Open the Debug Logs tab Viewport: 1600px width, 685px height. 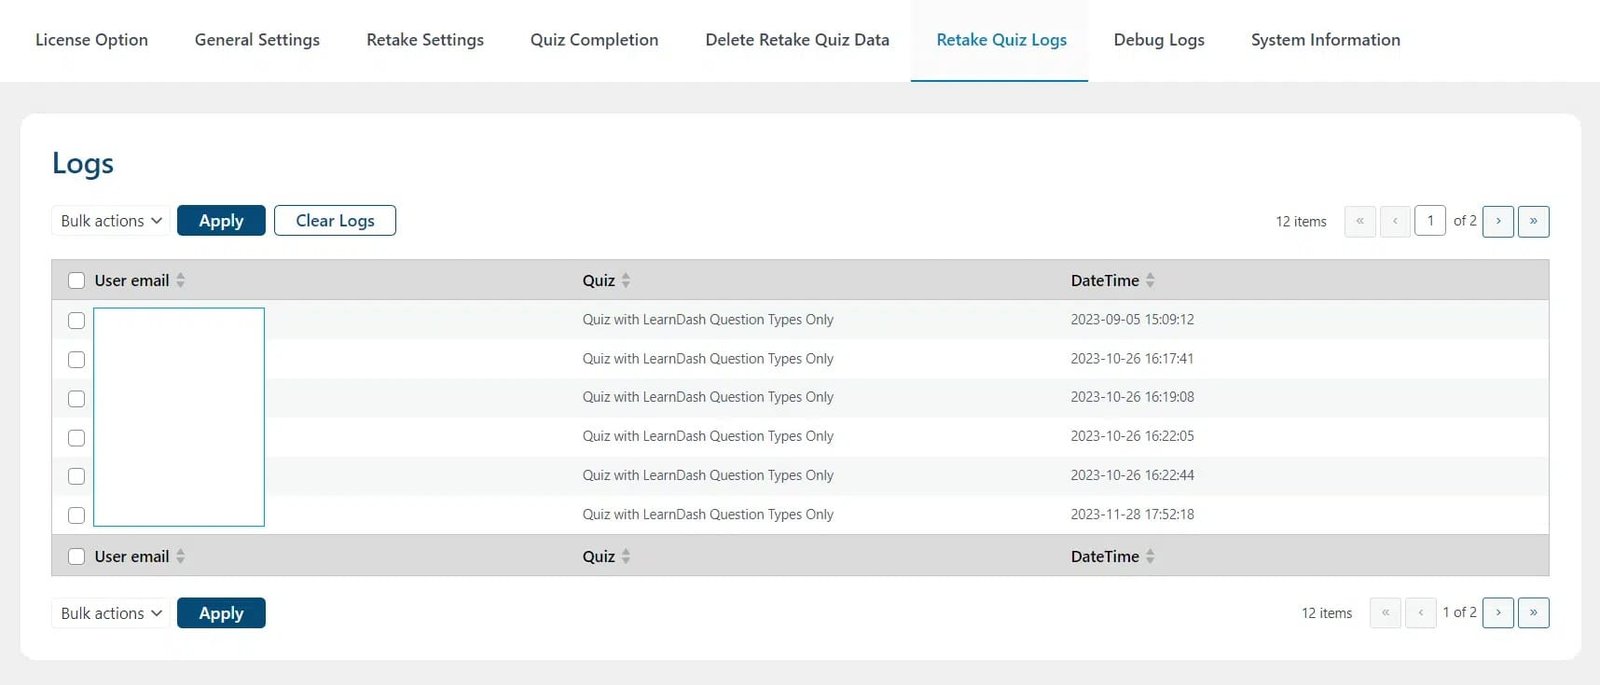coord(1159,40)
